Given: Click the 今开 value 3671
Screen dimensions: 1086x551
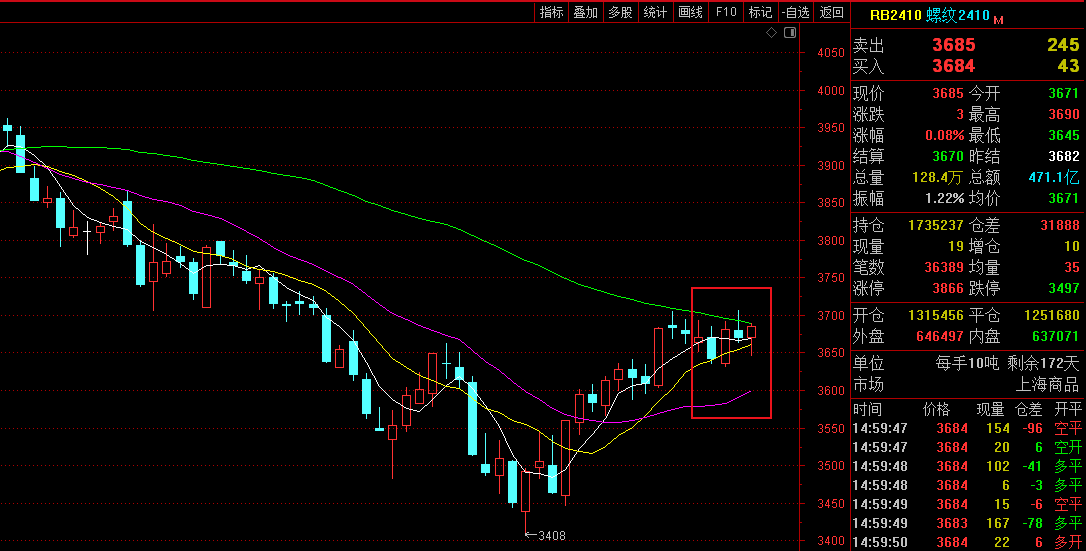Looking at the screenshot, I should (x=1064, y=93).
